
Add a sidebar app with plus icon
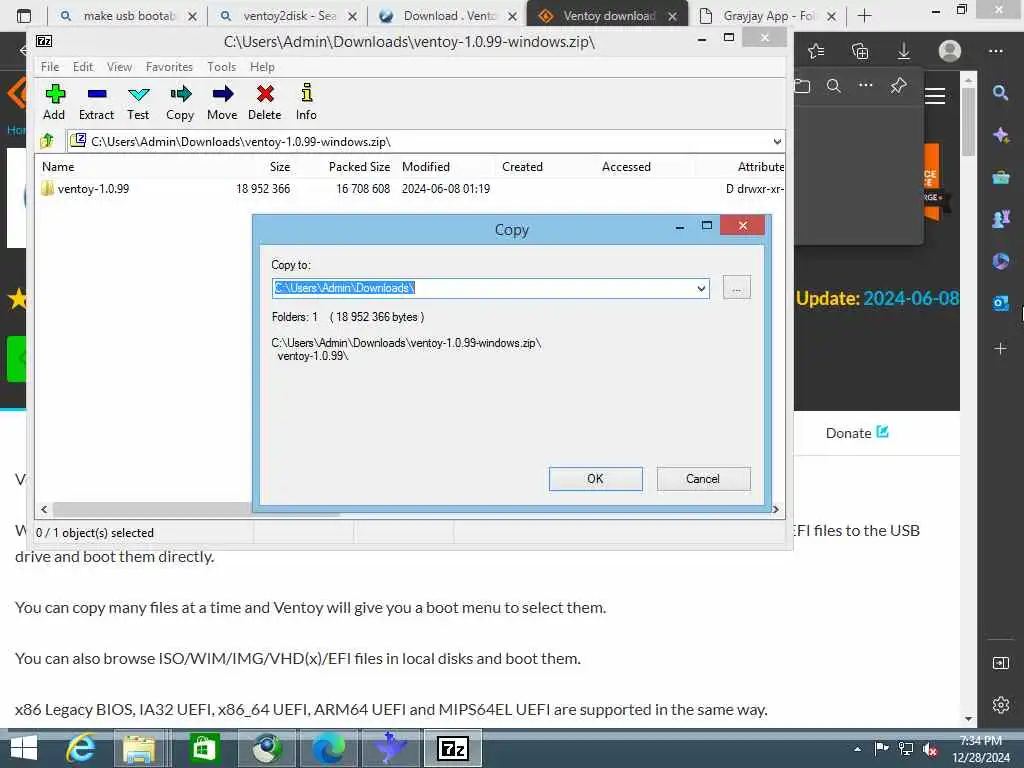tap(1000, 349)
